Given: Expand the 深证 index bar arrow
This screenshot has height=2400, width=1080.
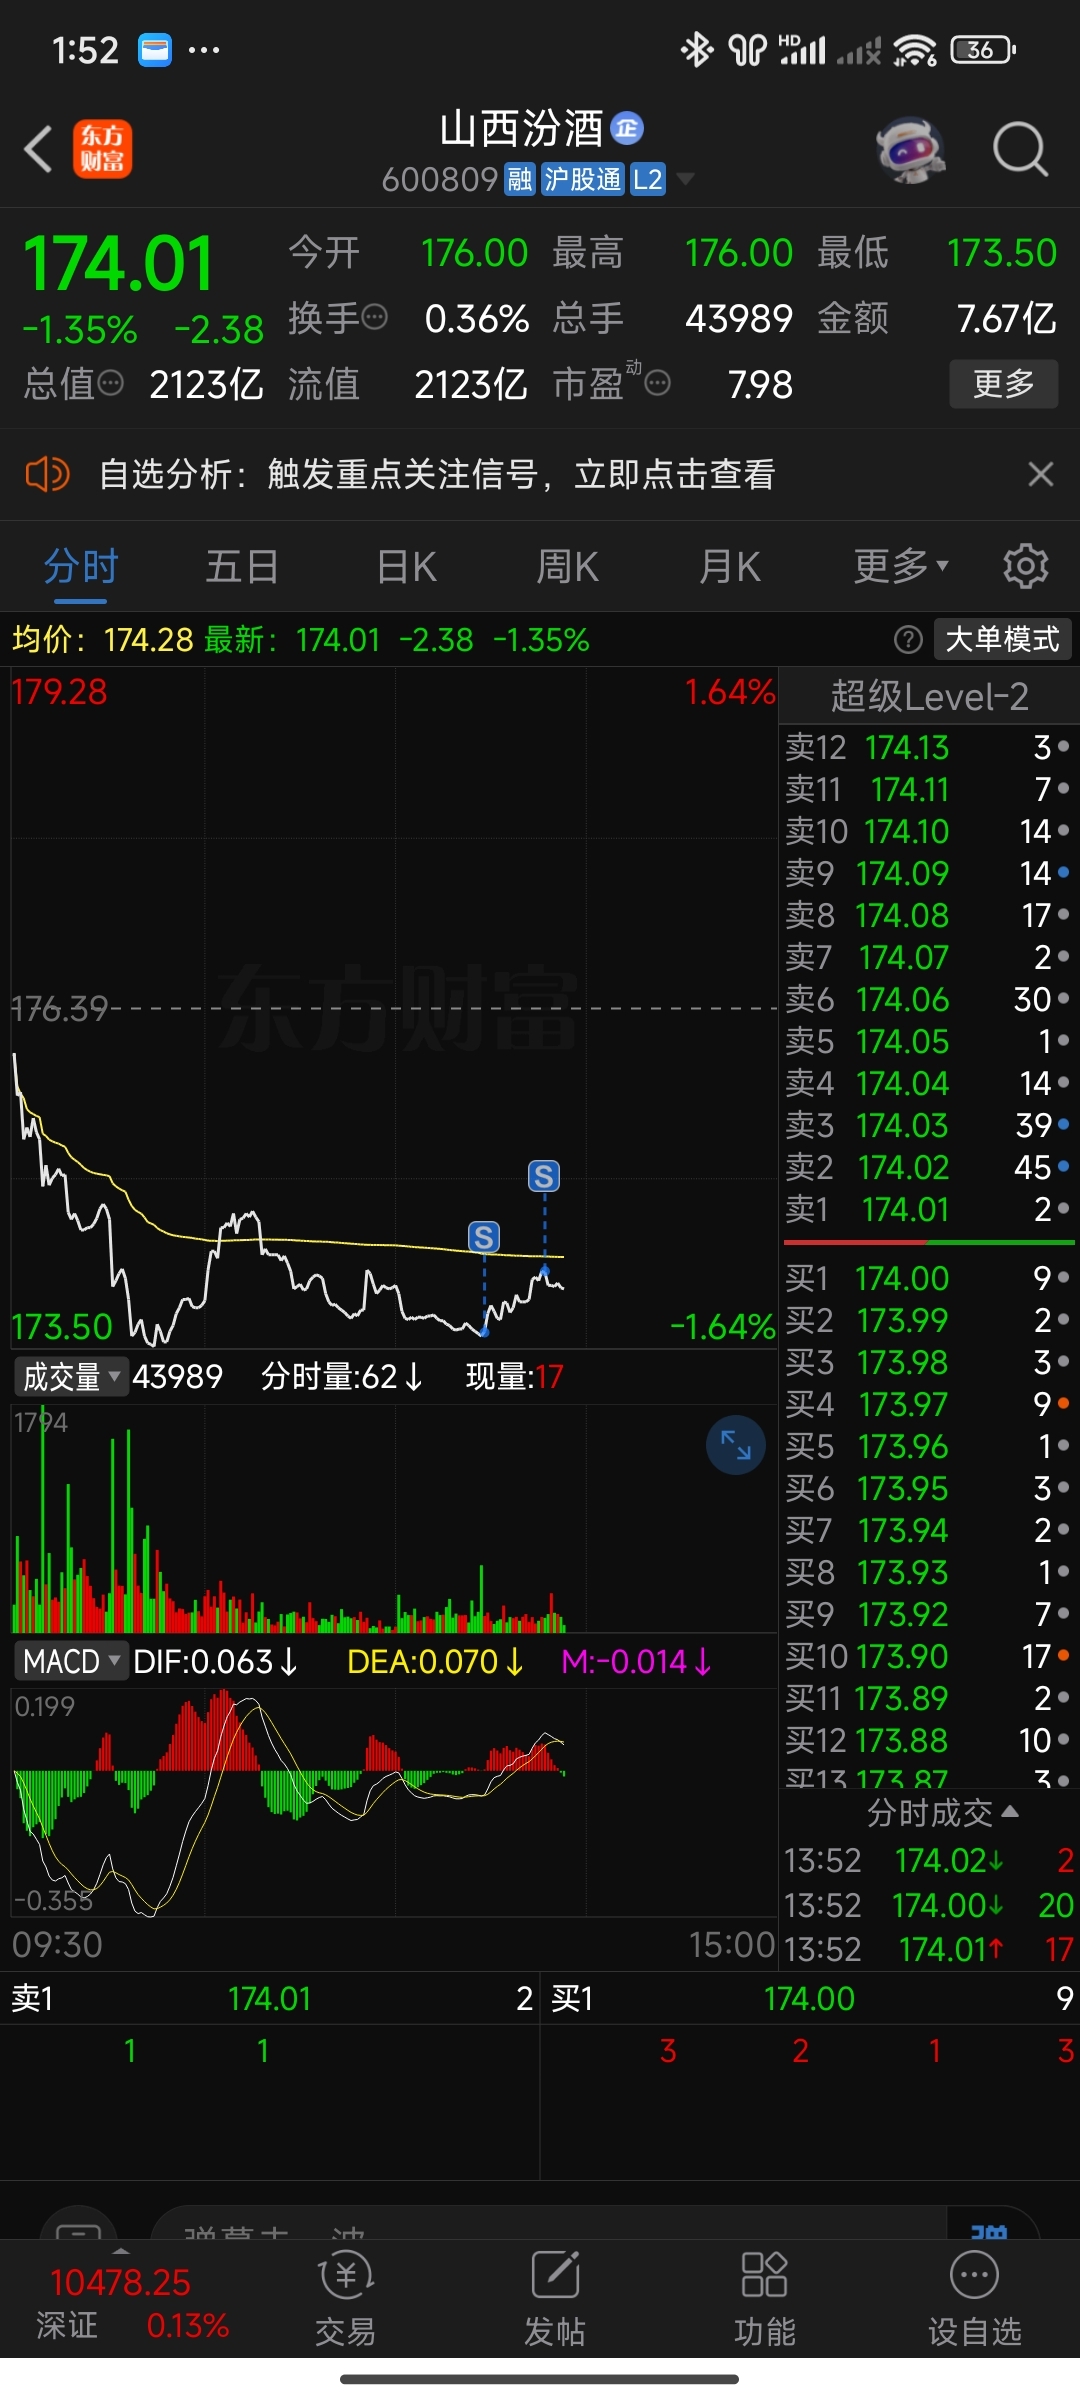Looking at the screenshot, I should click(x=121, y=2251).
